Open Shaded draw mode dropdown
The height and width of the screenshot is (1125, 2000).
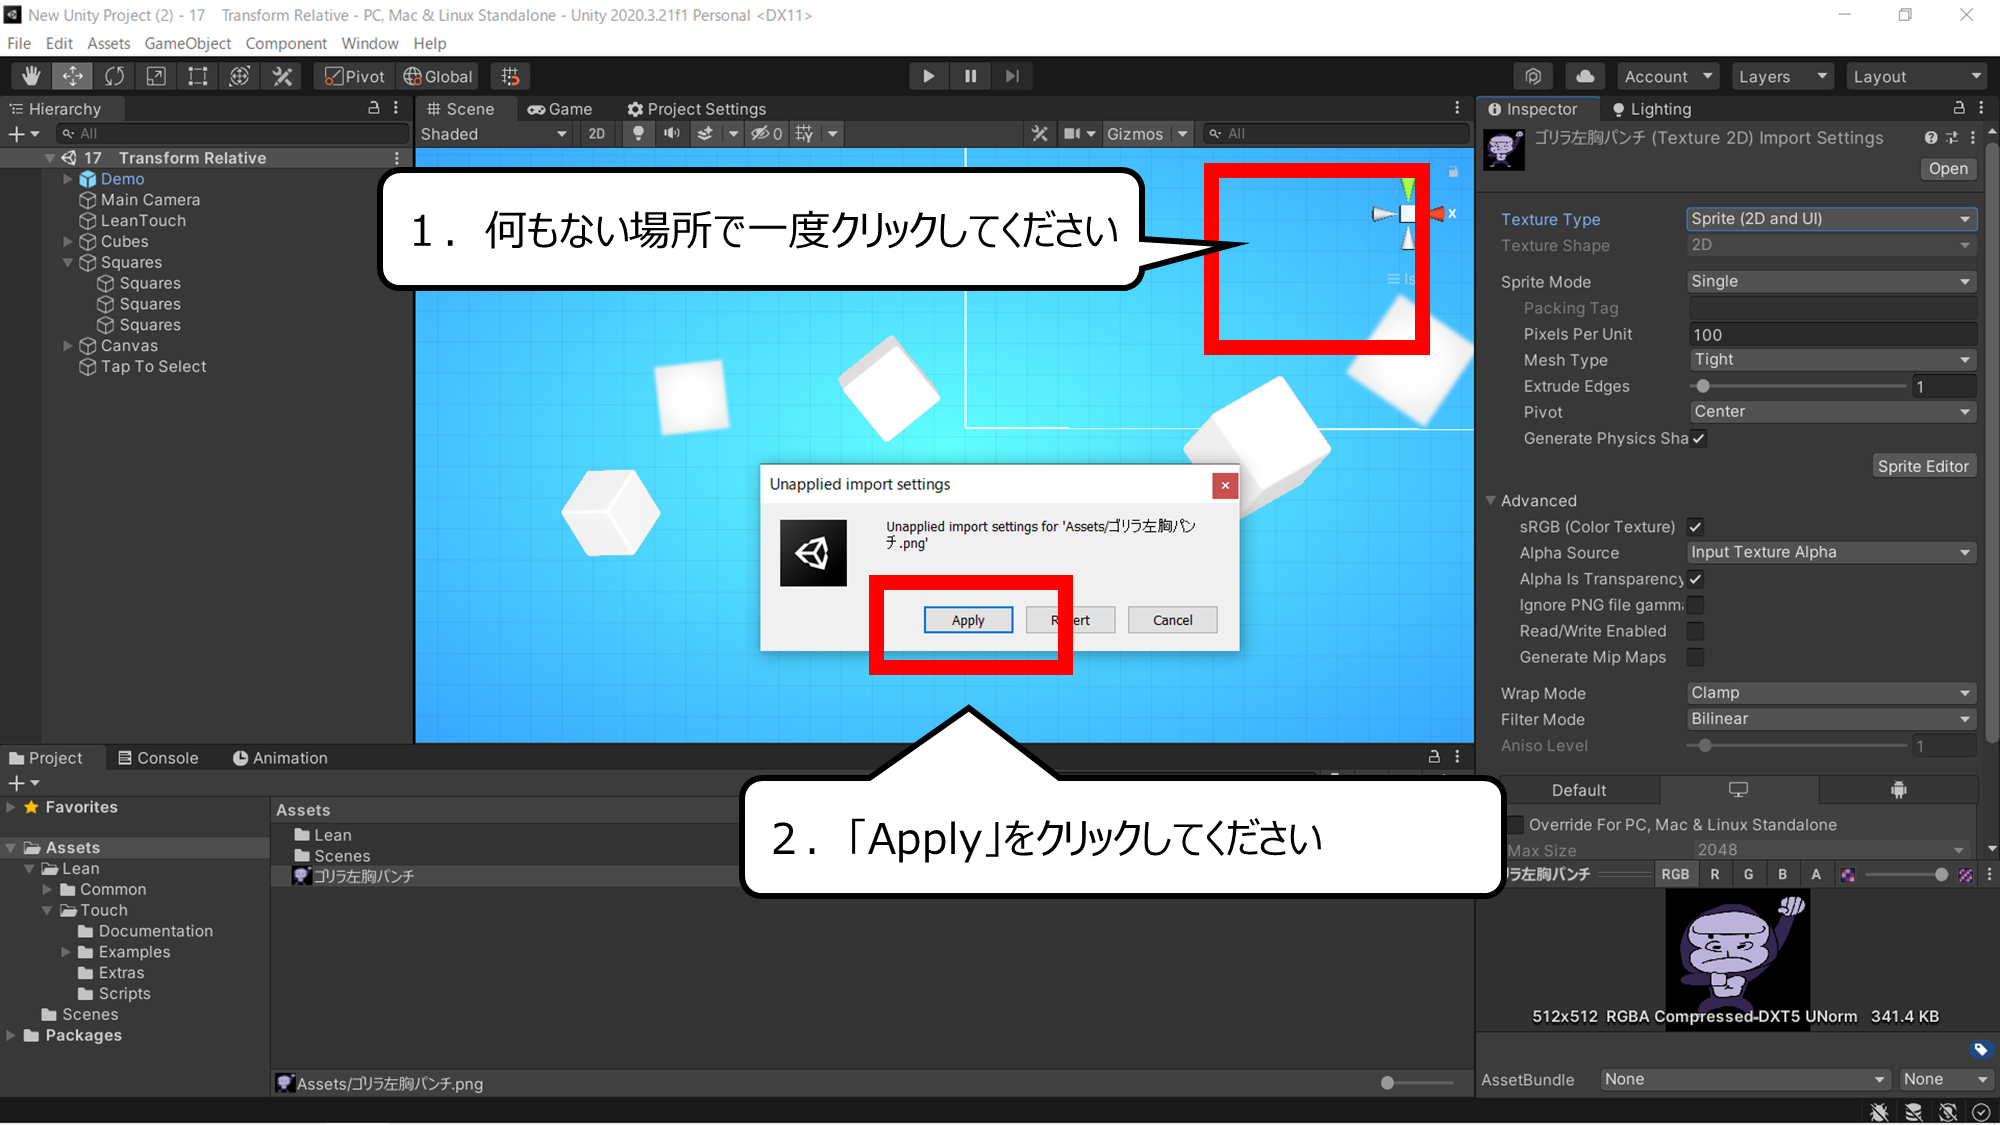click(493, 134)
